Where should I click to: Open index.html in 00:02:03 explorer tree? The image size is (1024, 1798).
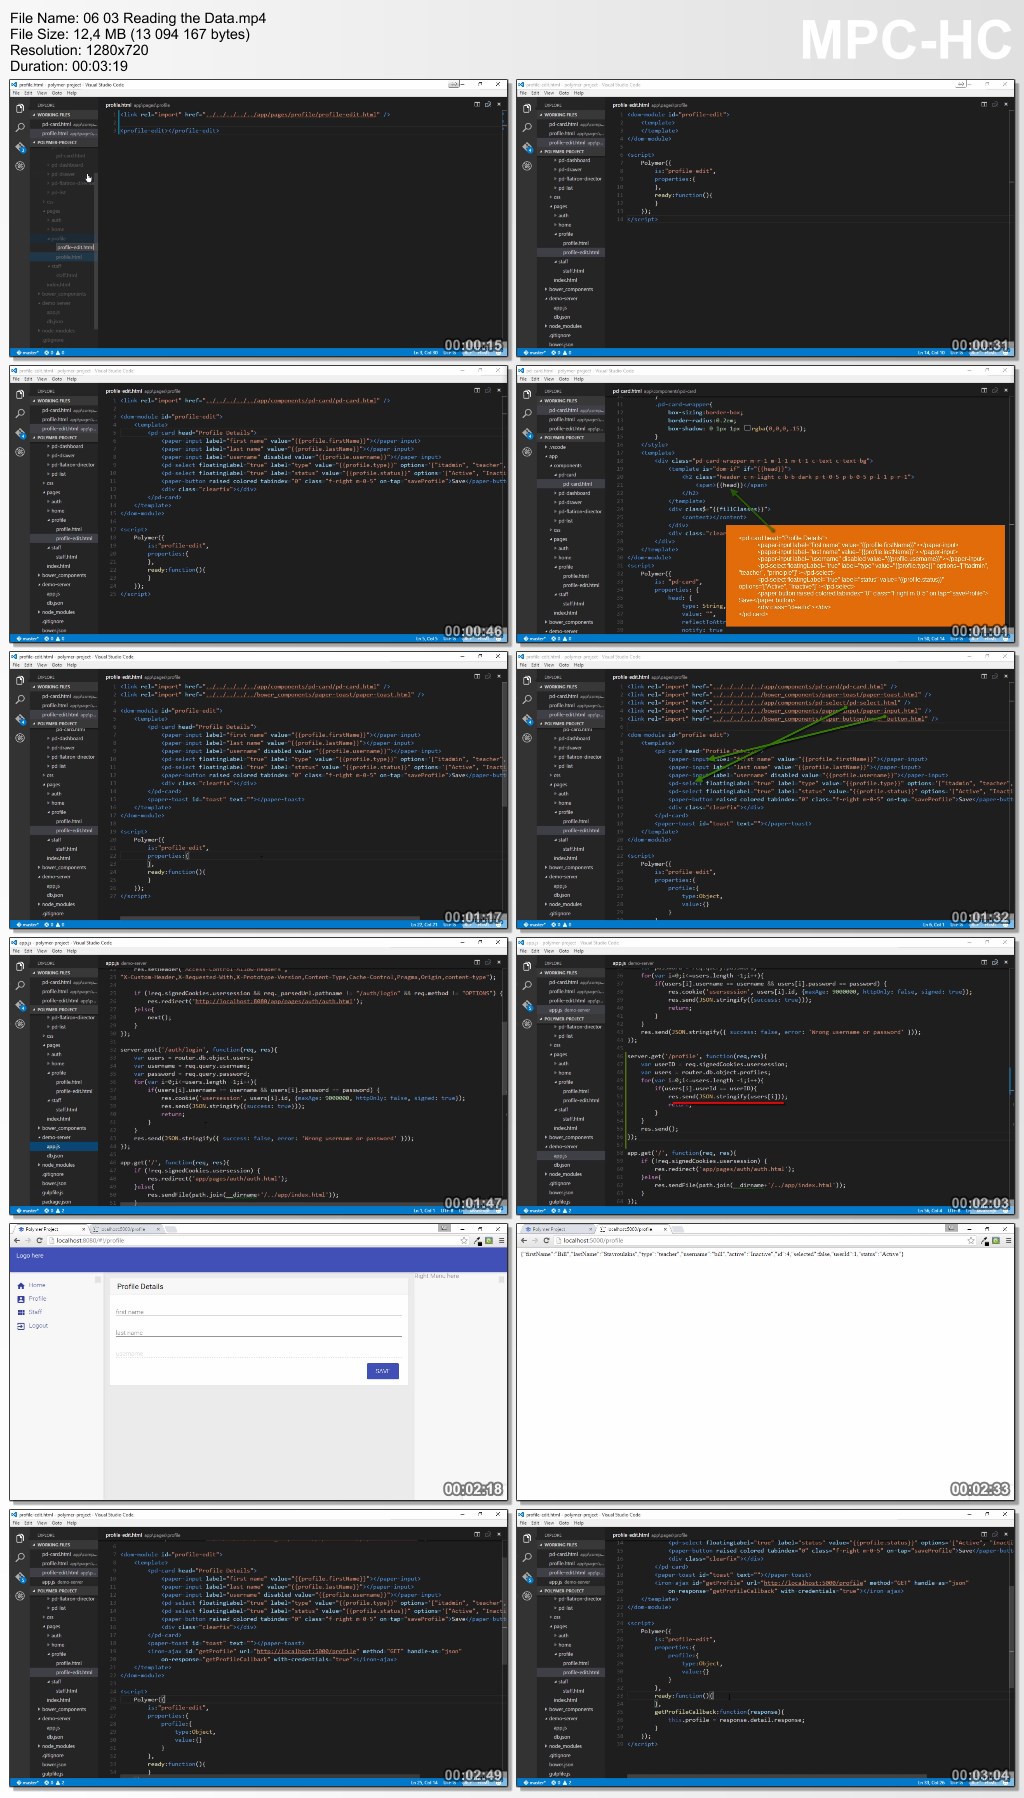pos(565,1128)
